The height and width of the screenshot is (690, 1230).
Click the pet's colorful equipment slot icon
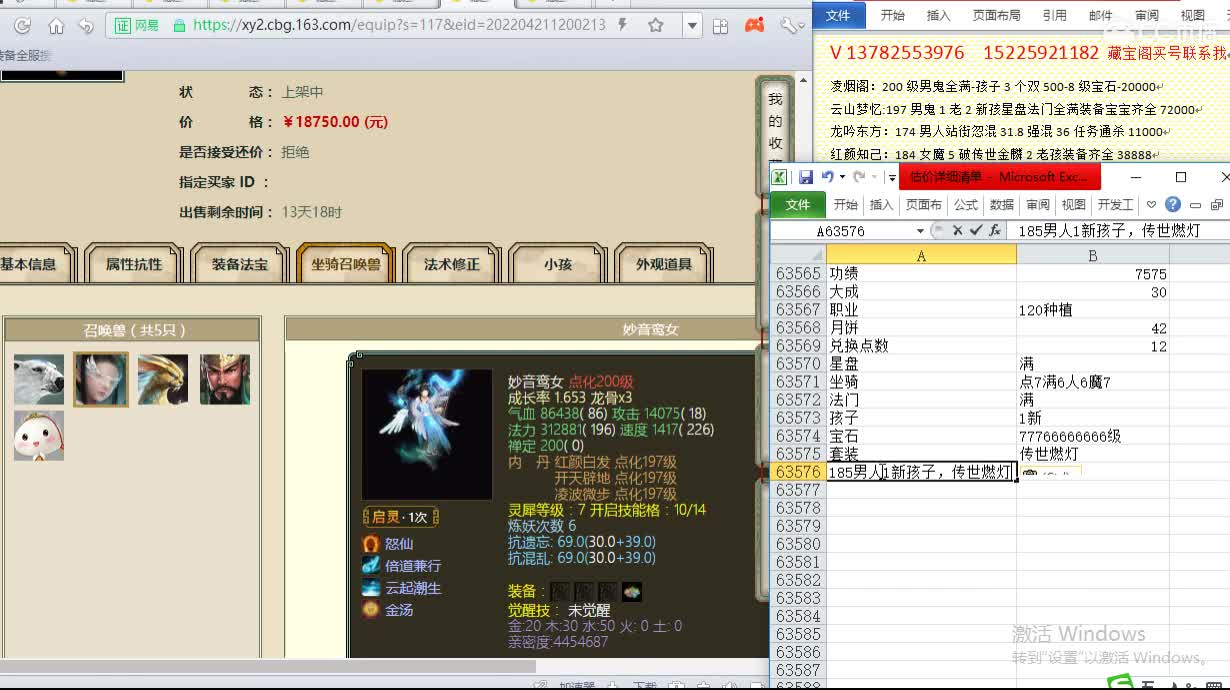tap(632, 591)
